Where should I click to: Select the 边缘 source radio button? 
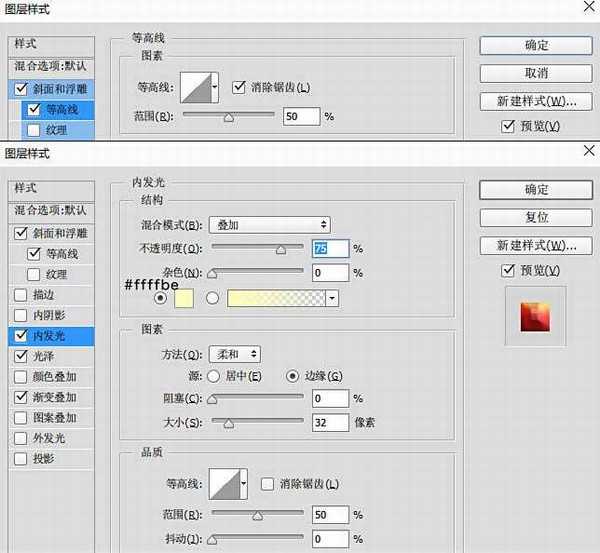click(292, 376)
